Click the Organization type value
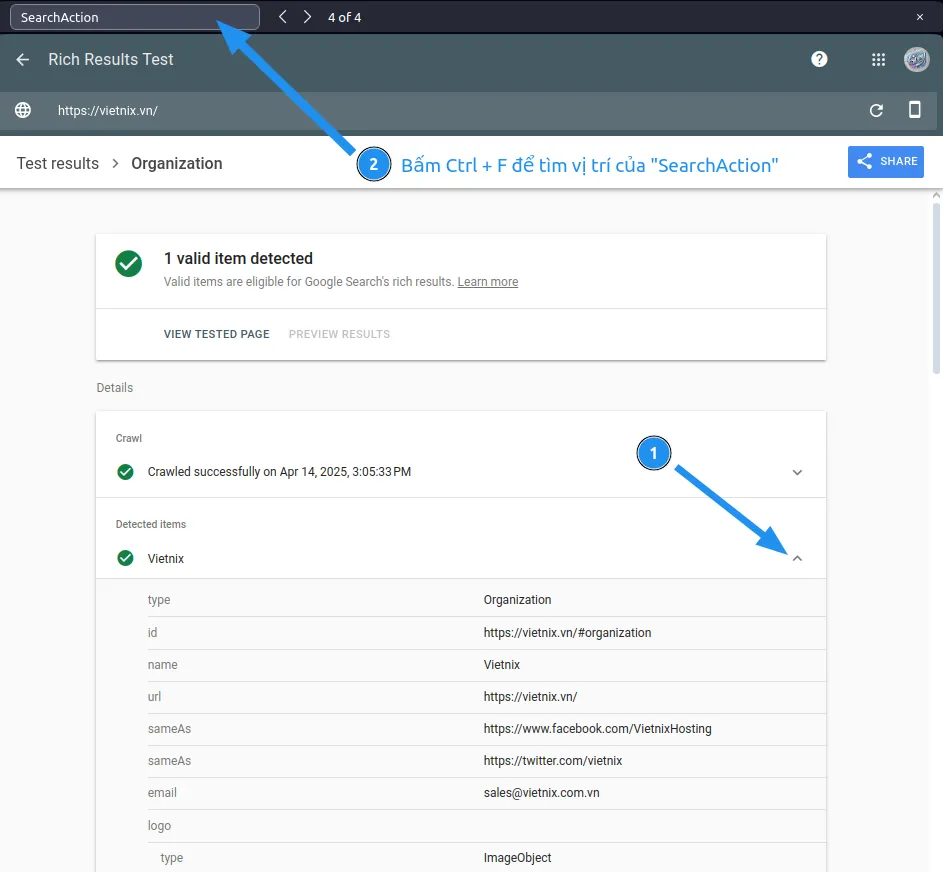Viewport: 943px width, 872px height. coord(517,600)
